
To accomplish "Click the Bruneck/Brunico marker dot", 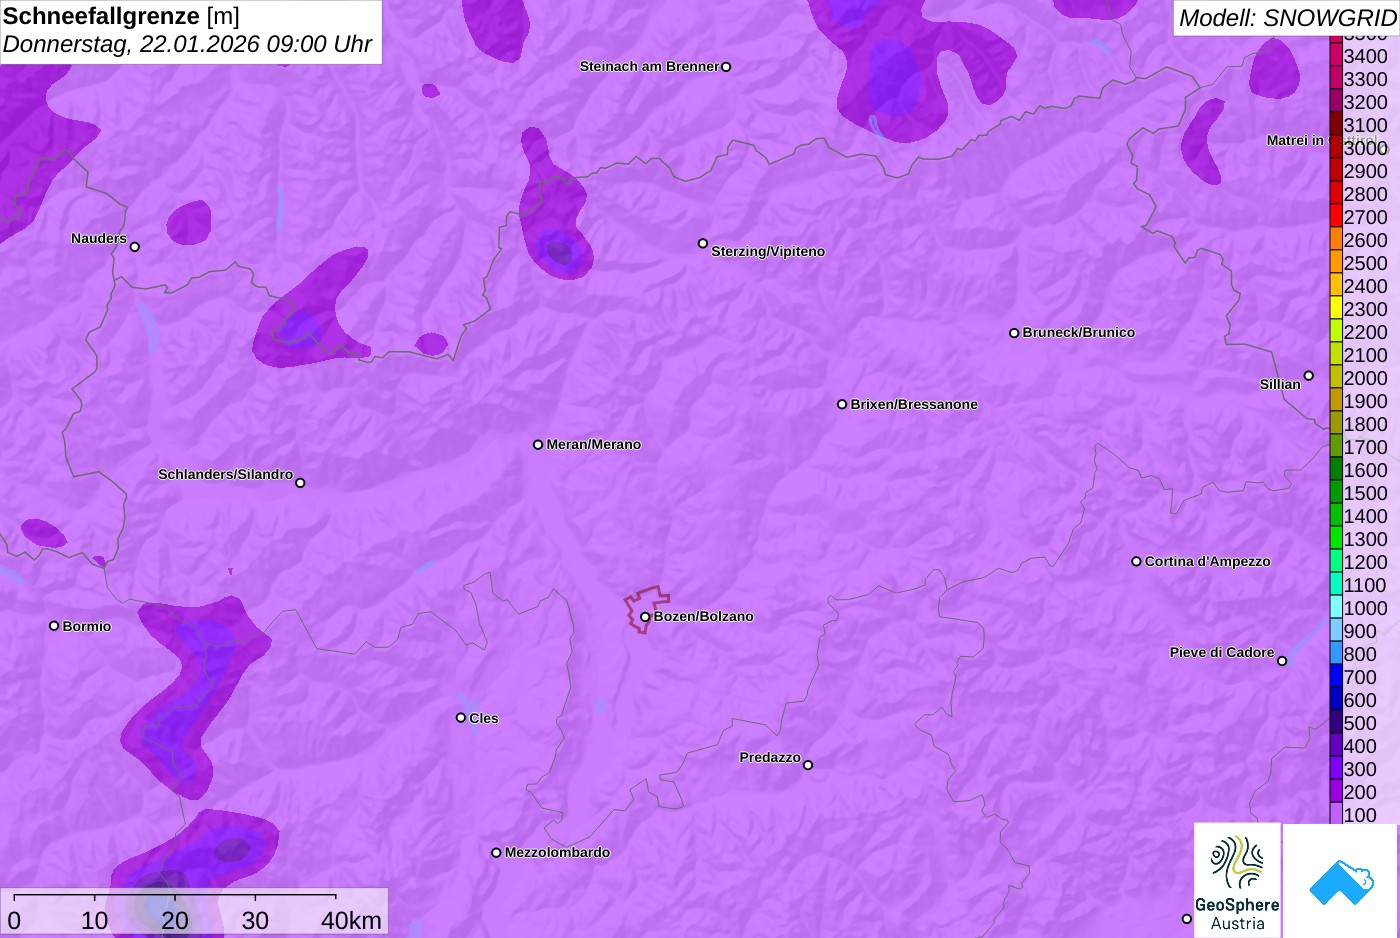I will 1014,333.
